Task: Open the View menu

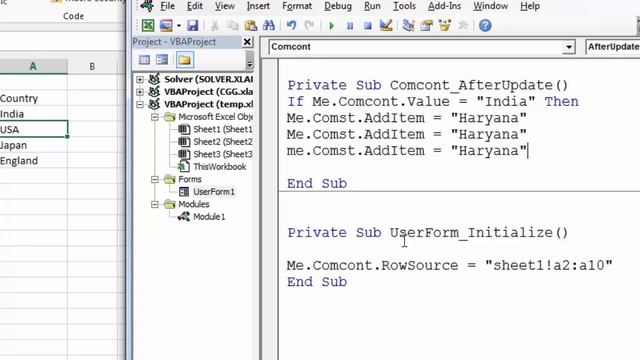Action: coord(224,6)
